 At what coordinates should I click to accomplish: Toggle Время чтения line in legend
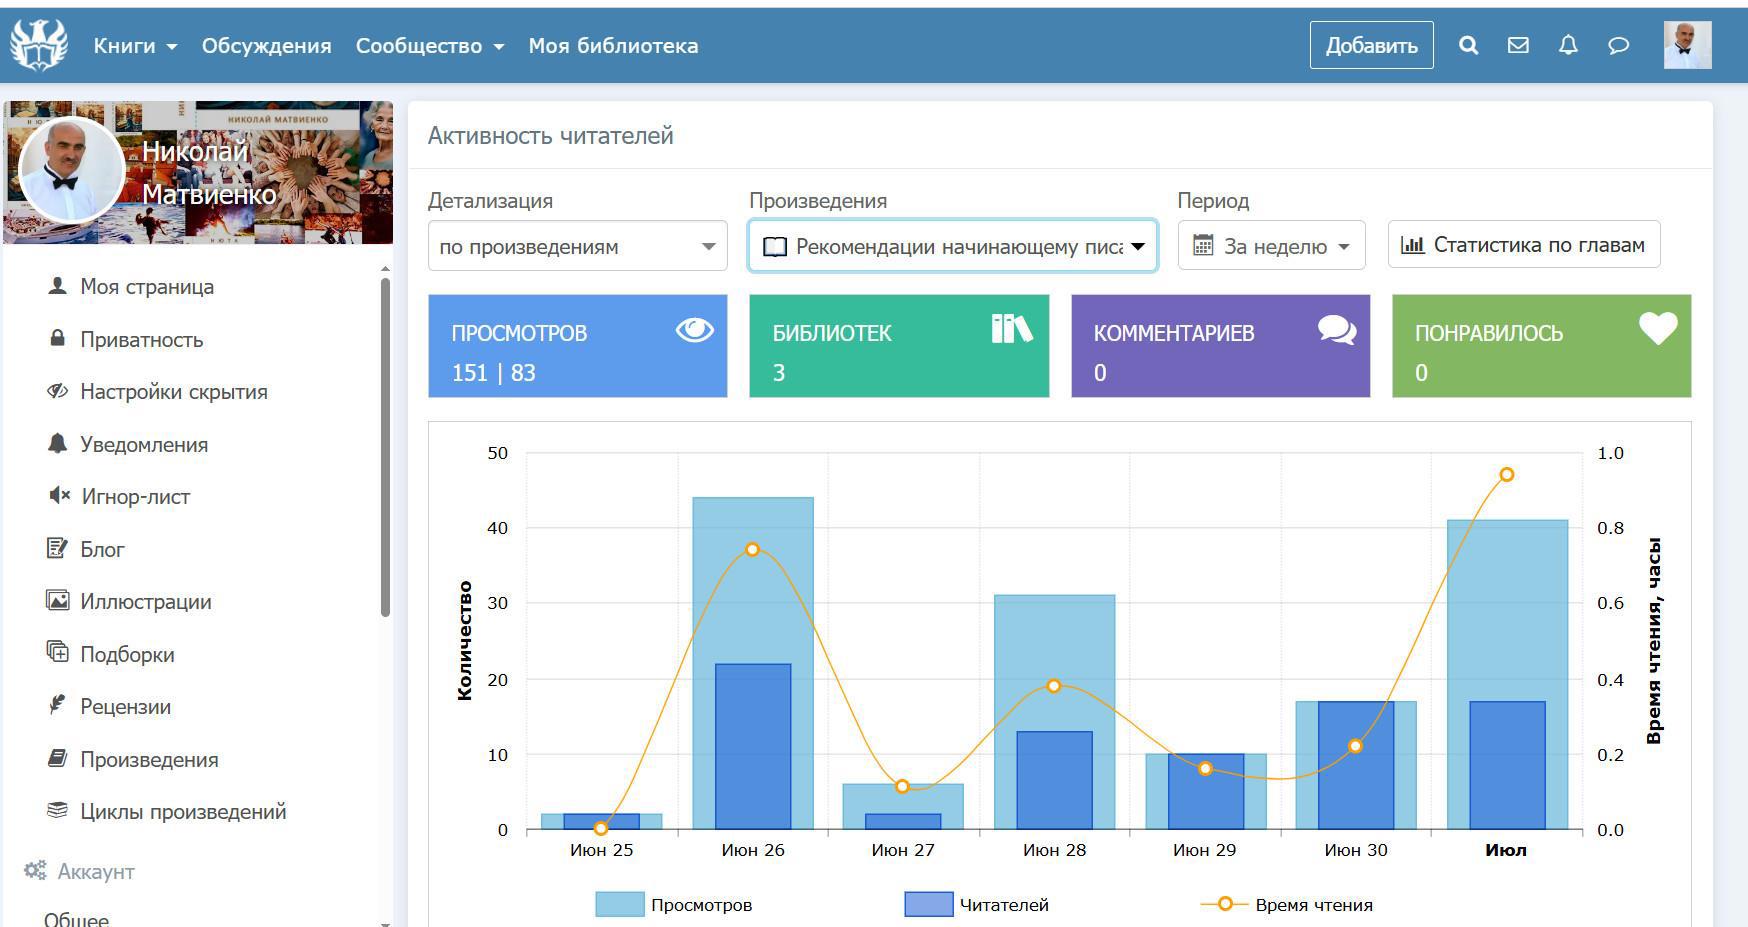[x=1286, y=905]
